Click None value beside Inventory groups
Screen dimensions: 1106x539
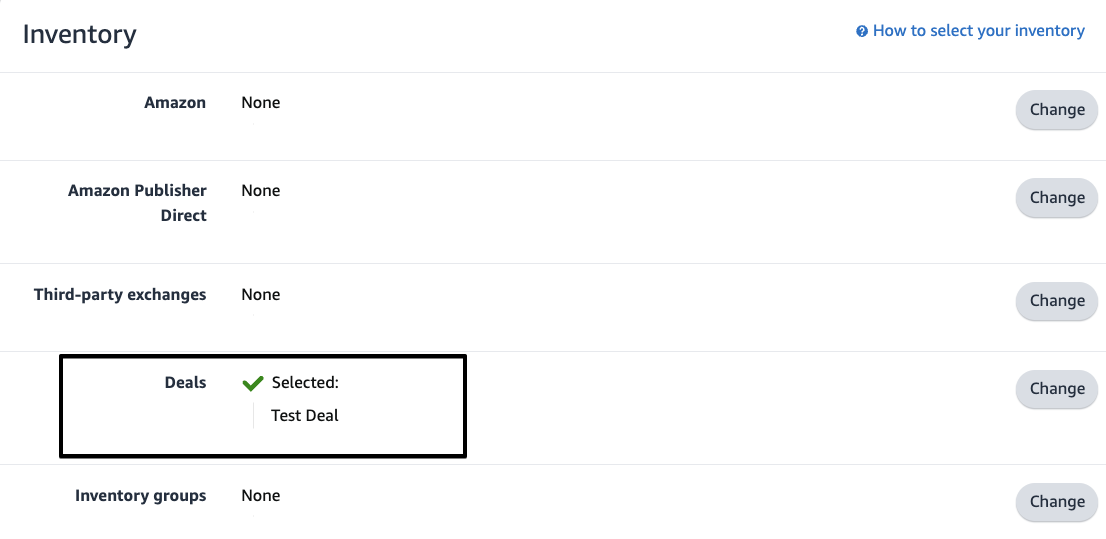click(260, 496)
